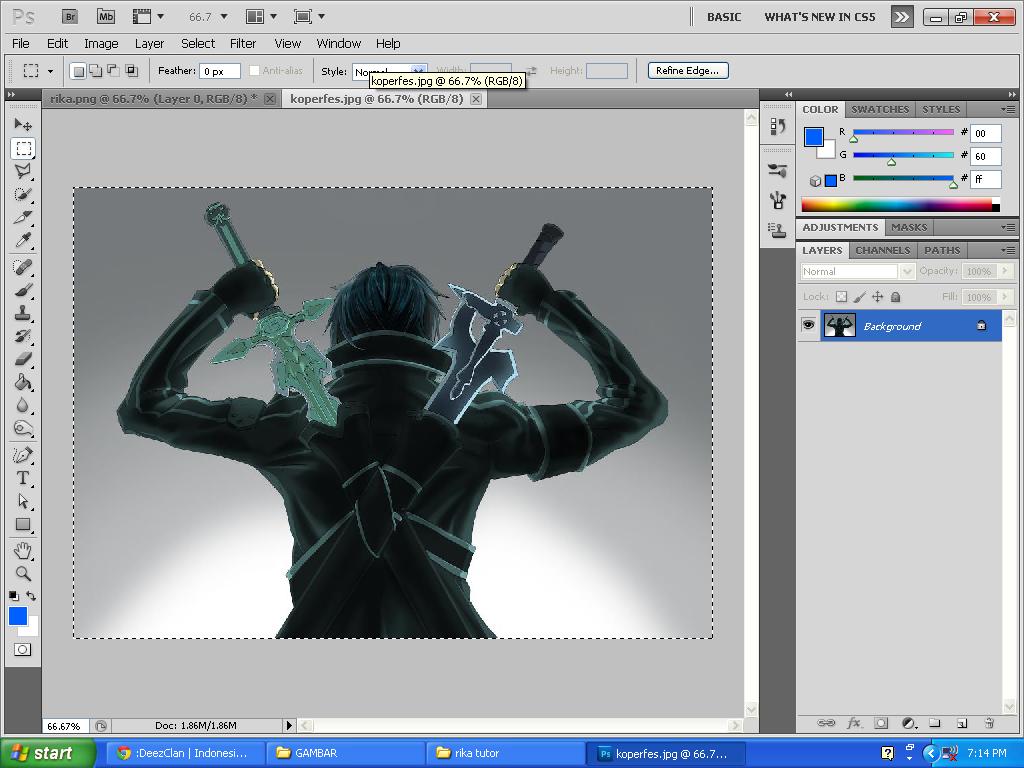Image resolution: width=1024 pixels, height=768 pixels.
Task: Select the Eyedropper tool
Action: pos(23,240)
